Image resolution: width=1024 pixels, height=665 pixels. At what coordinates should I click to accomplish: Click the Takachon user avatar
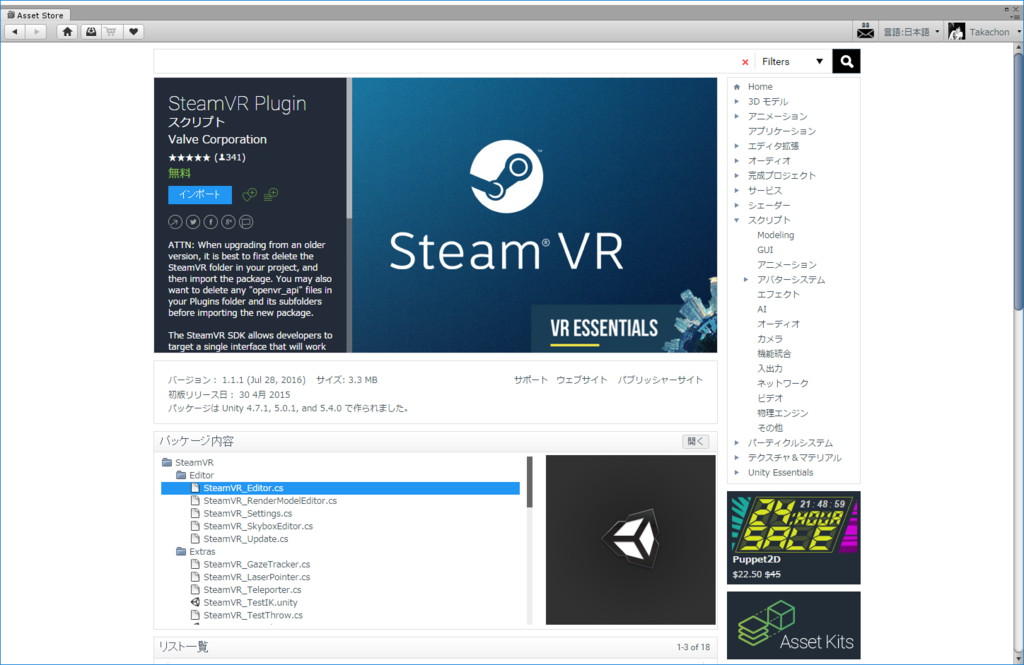(x=956, y=31)
